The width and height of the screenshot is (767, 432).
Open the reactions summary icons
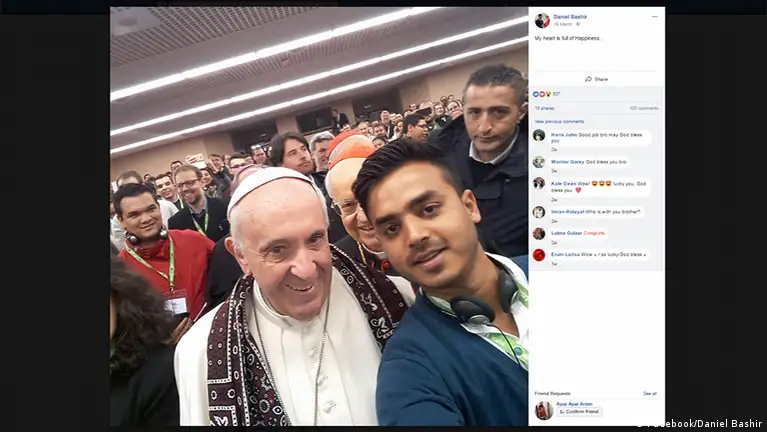point(542,94)
